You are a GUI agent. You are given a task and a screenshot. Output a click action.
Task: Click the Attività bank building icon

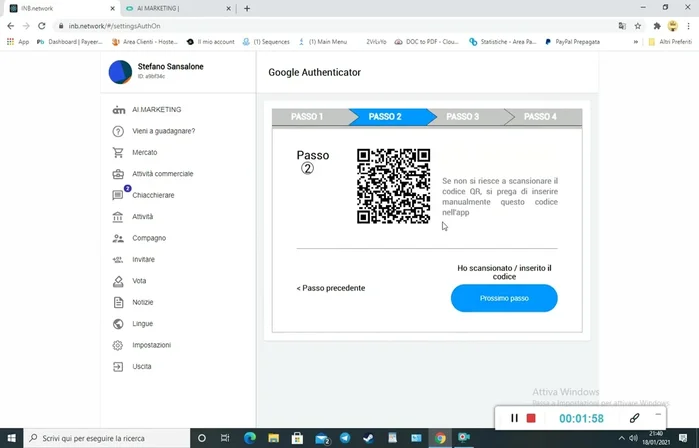click(x=118, y=217)
